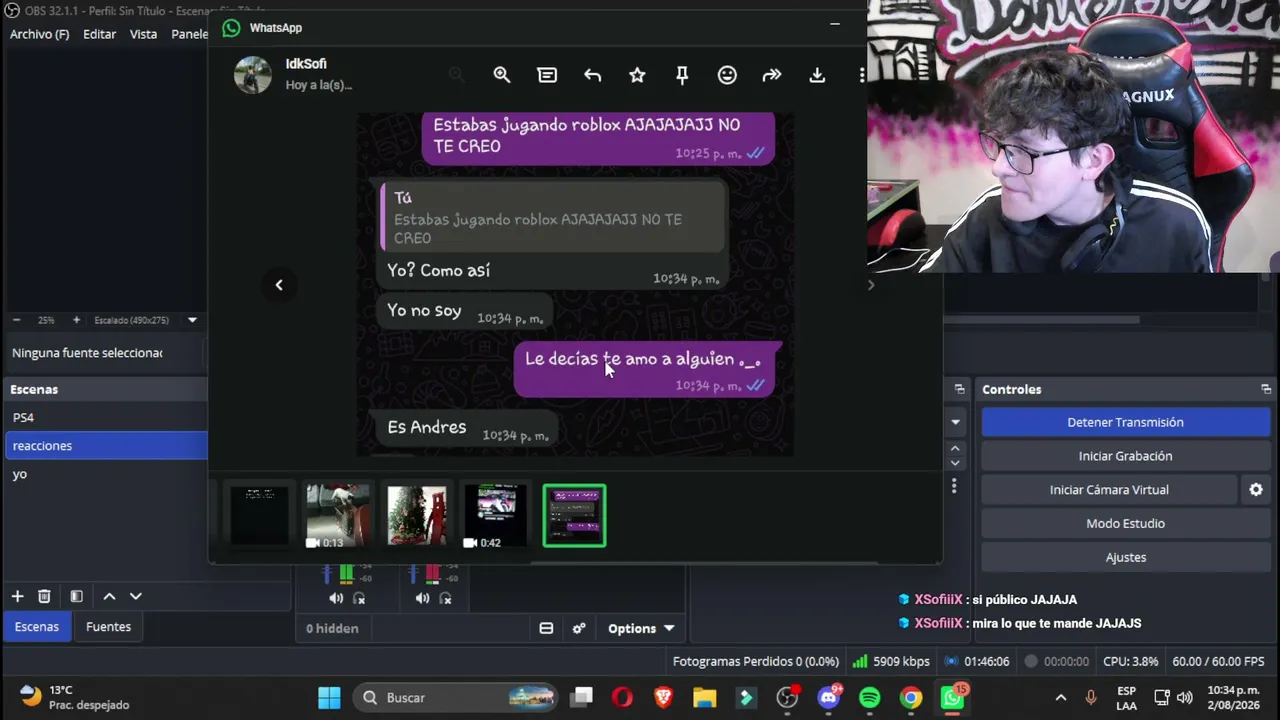Open the taskbar clock and date
This screenshot has height=720, width=1280.
point(1233,697)
